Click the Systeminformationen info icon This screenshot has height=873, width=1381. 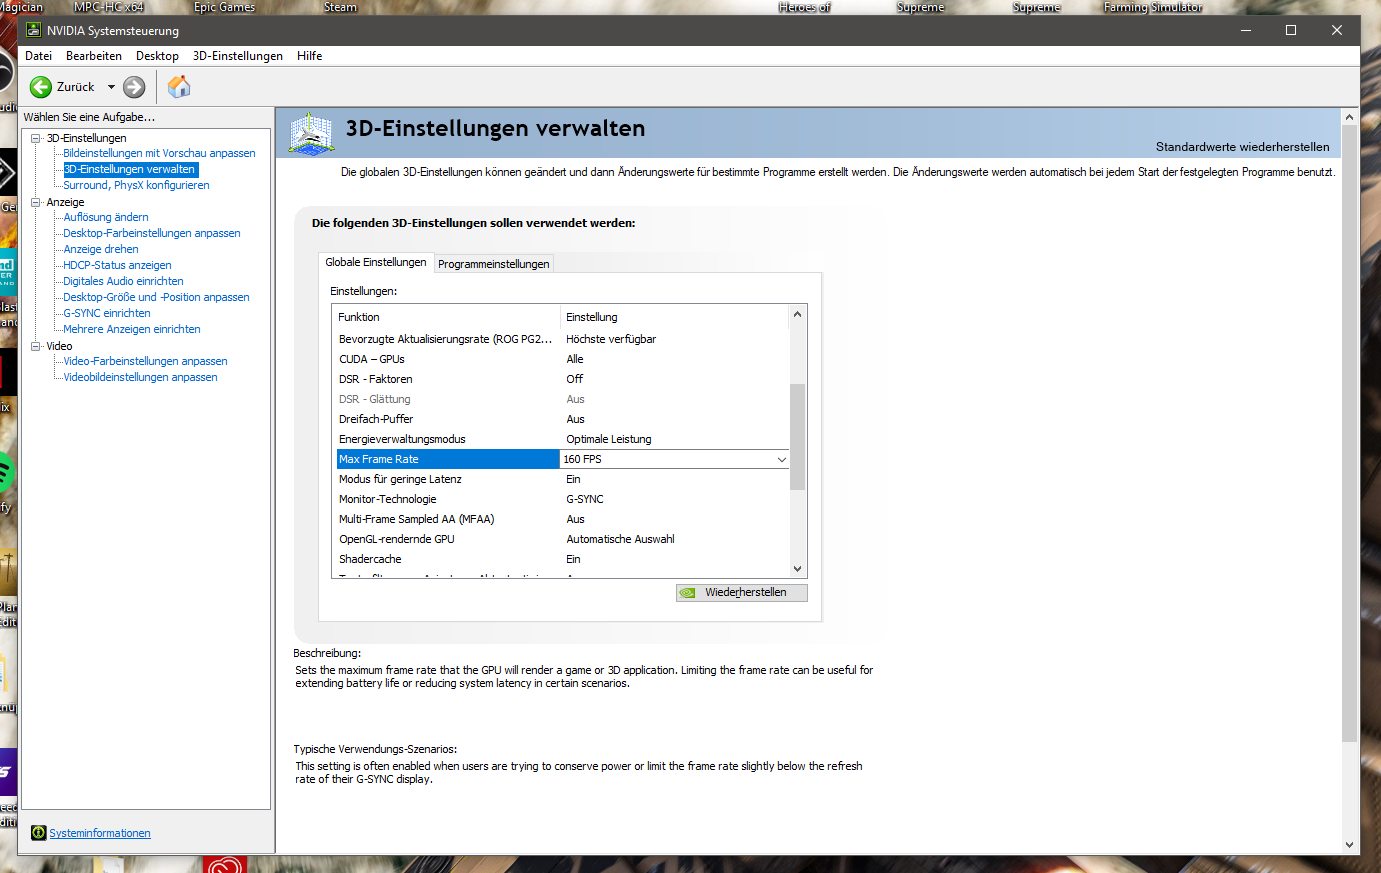pos(39,833)
